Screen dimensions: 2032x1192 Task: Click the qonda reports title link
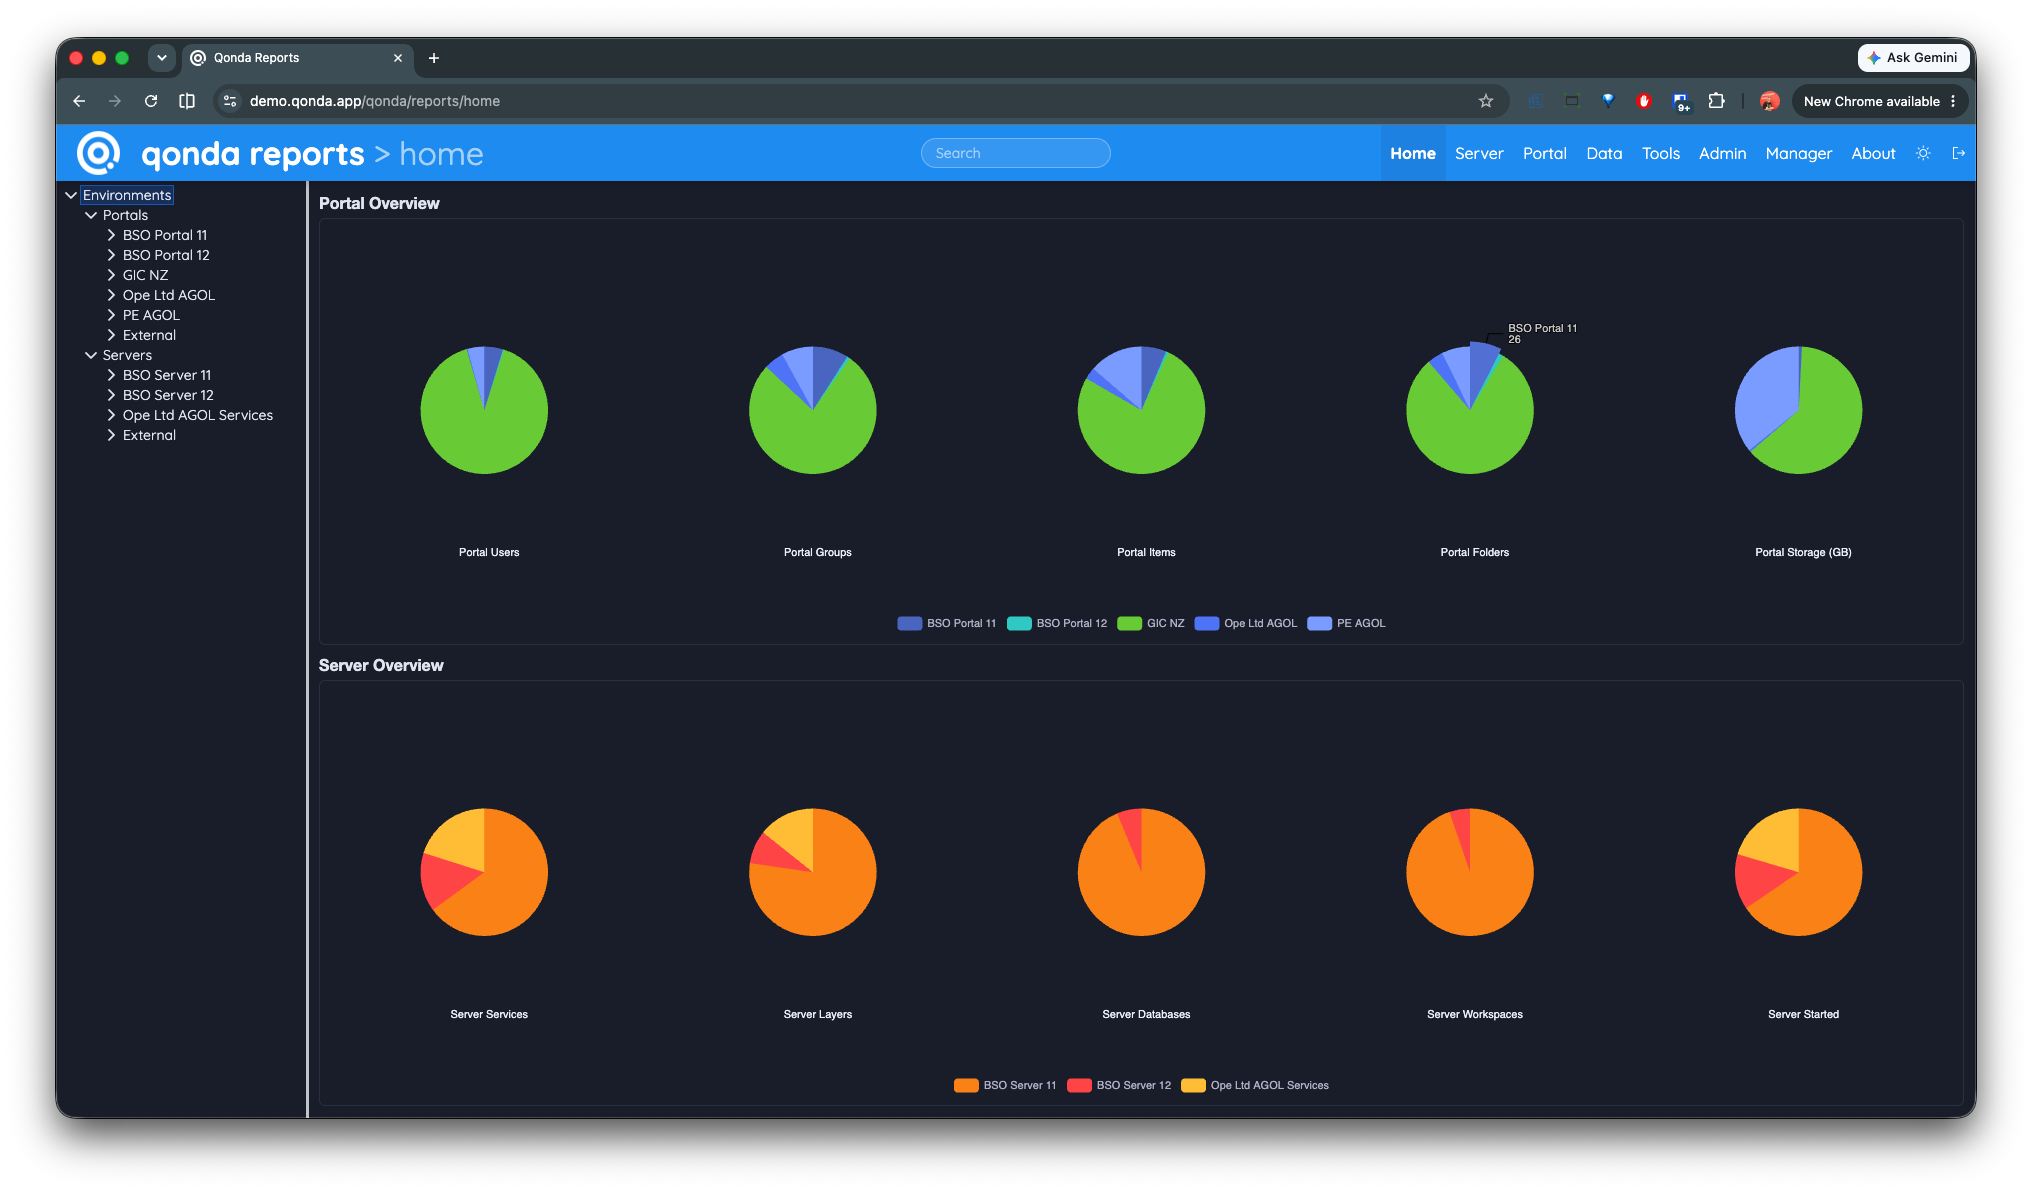[x=253, y=154]
